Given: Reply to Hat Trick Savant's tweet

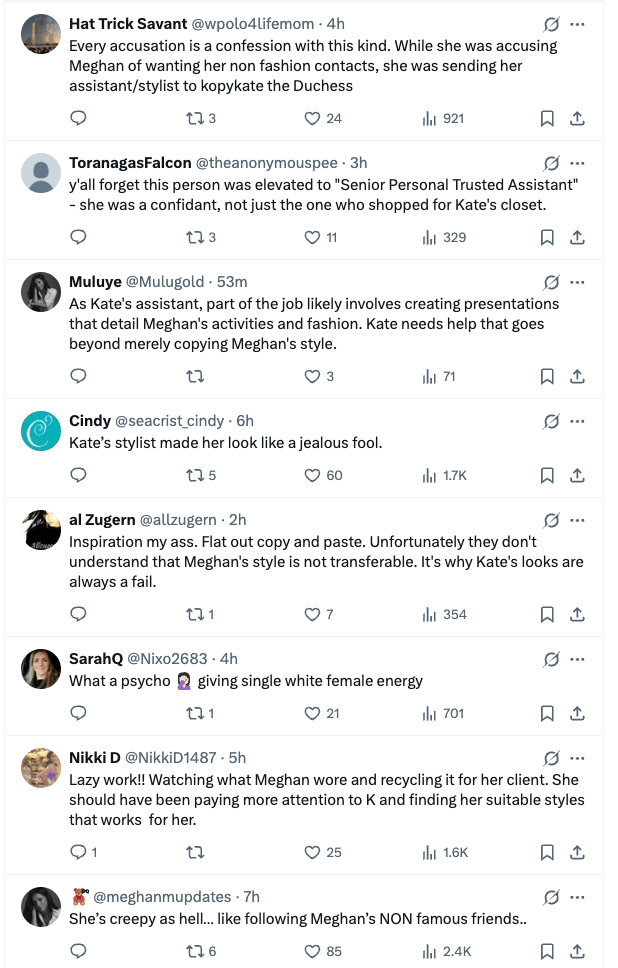Looking at the screenshot, I should coord(79,118).
